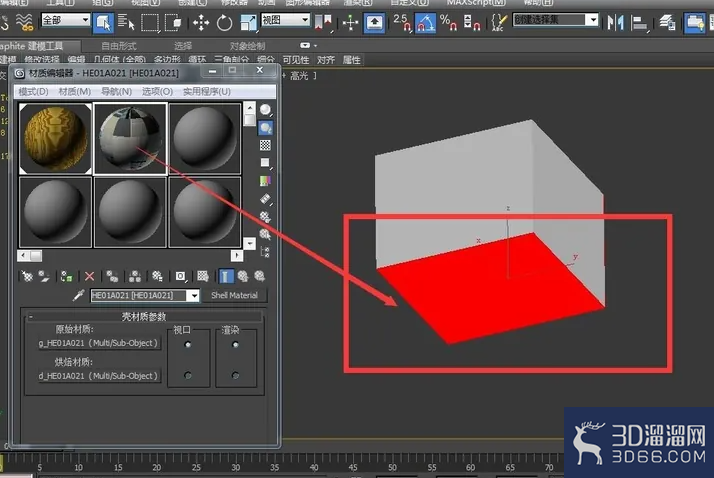Click the Shell Material type button
This screenshot has height=478, width=714.
click(x=235, y=295)
